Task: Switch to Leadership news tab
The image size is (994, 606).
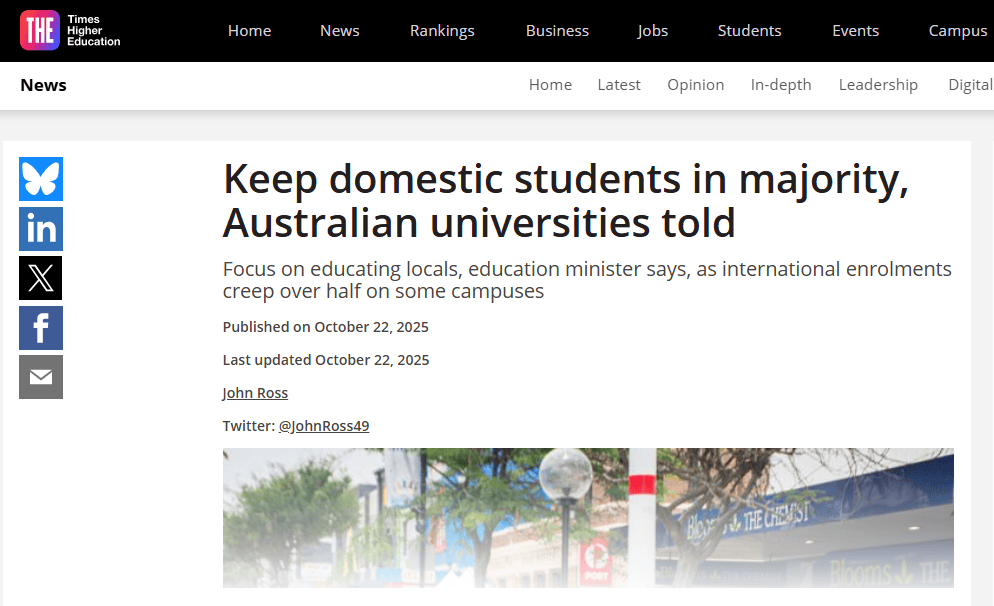Action: [878, 85]
